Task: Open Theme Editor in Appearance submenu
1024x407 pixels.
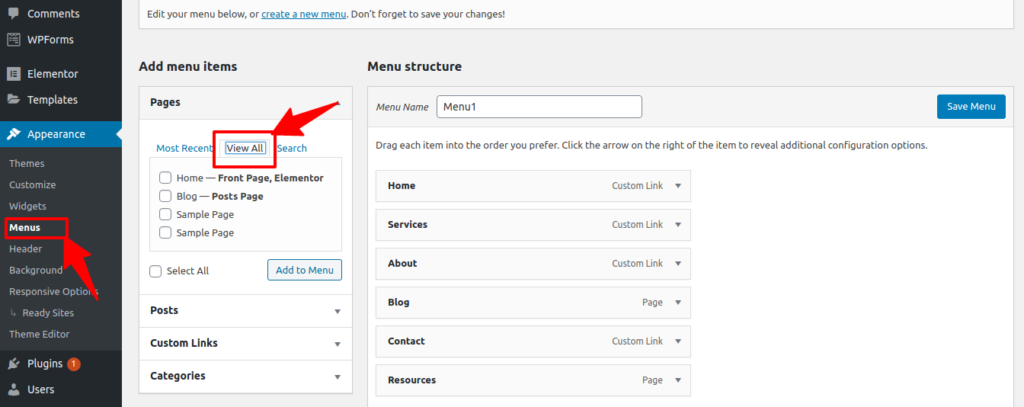Action: click(x=39, y=334)
